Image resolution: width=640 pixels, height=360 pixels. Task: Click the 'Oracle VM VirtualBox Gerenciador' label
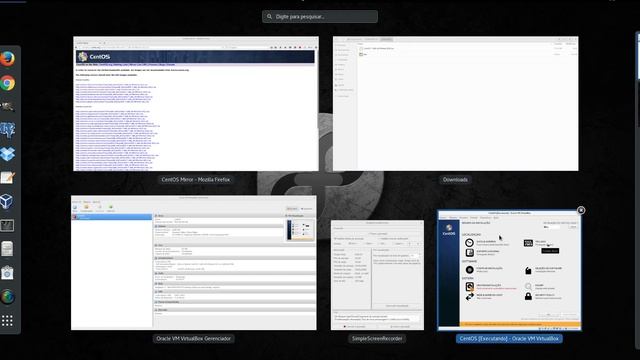(193, 338)
